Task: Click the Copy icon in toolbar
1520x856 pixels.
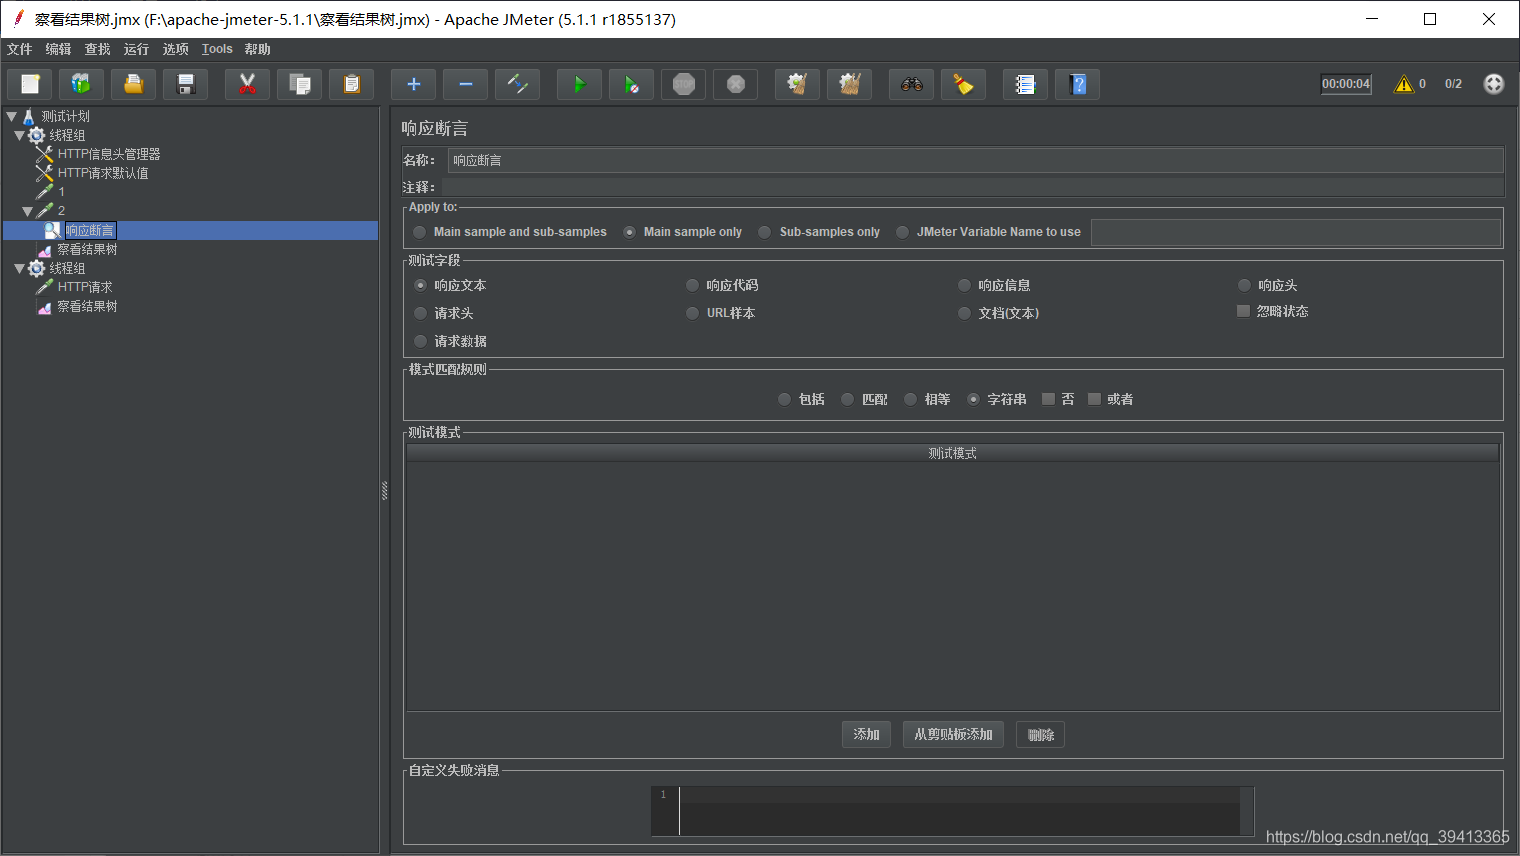Action: (x=299, y=85)
